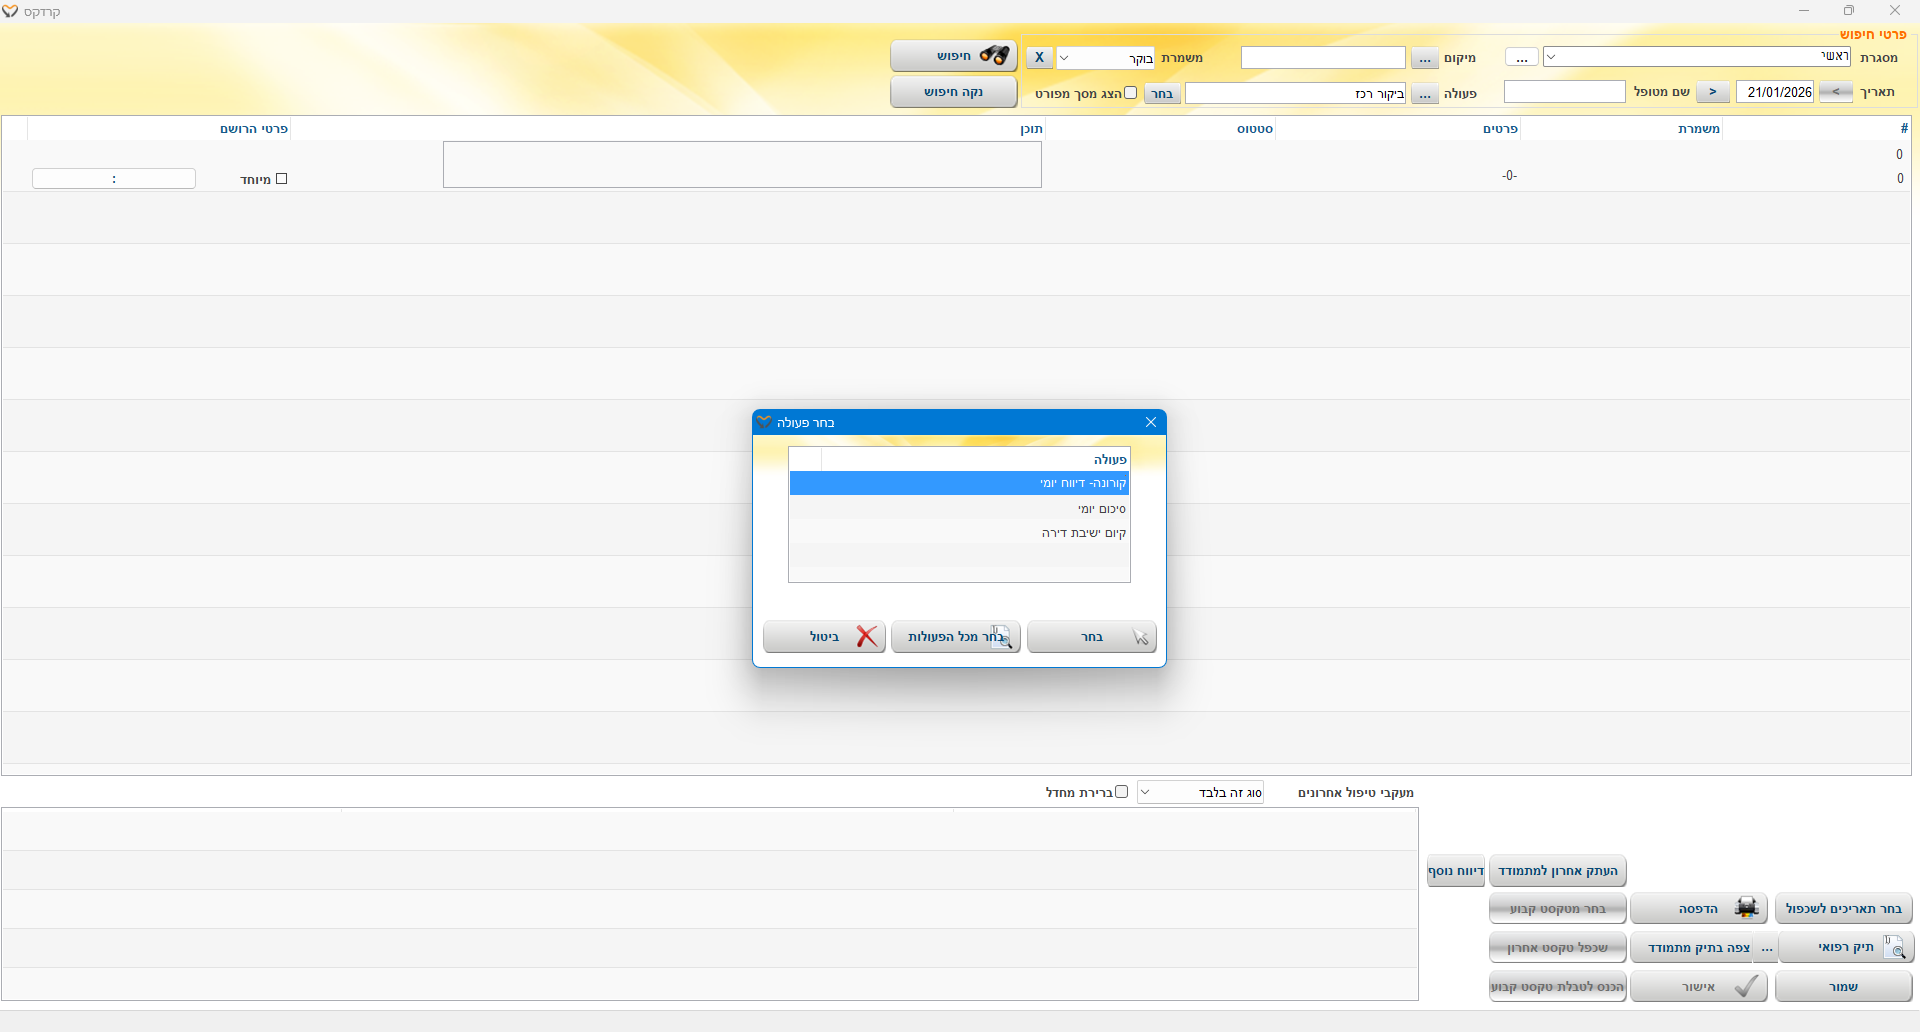The height and width of the screenshot is (1032, 1920).
Task: Check the מיוחד checkbox
Action: tap(281, 179)
